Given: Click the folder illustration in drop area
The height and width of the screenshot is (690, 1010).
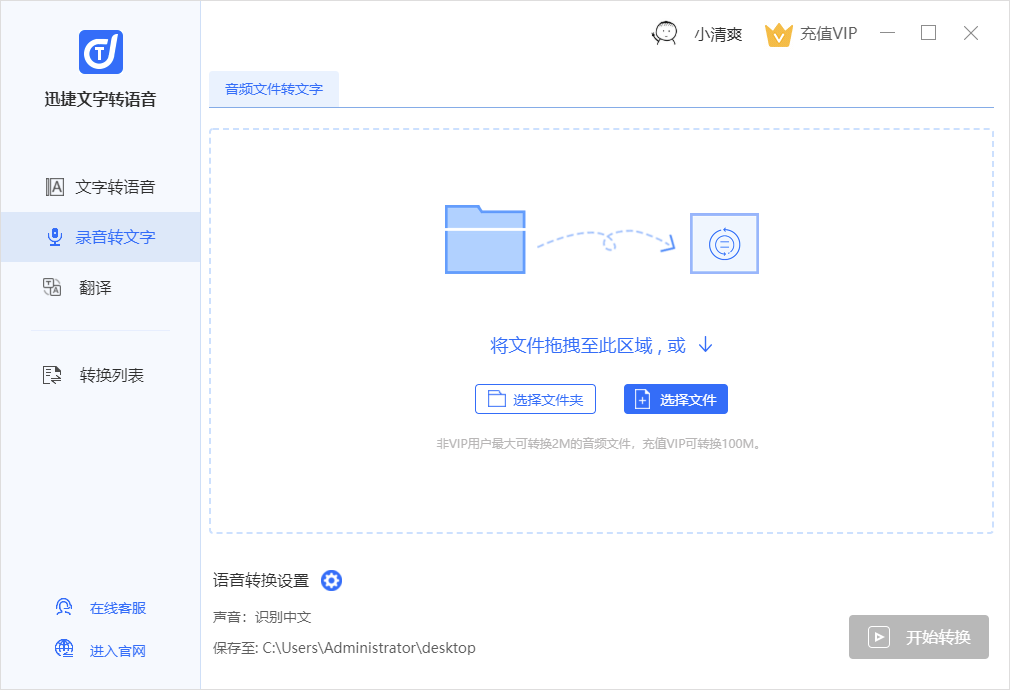Looking at the screenshot, I should [485, 239].
